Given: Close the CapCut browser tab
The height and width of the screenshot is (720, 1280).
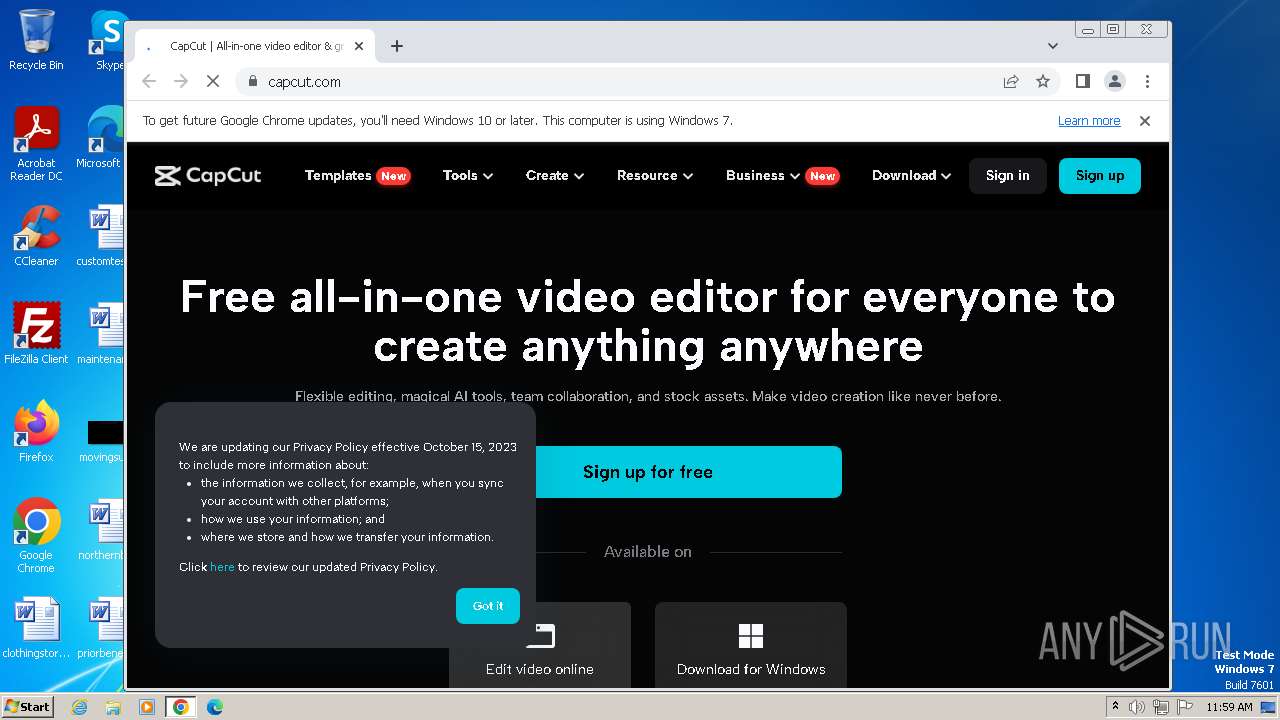Looking at the screenshot, I should click(359, 46).
